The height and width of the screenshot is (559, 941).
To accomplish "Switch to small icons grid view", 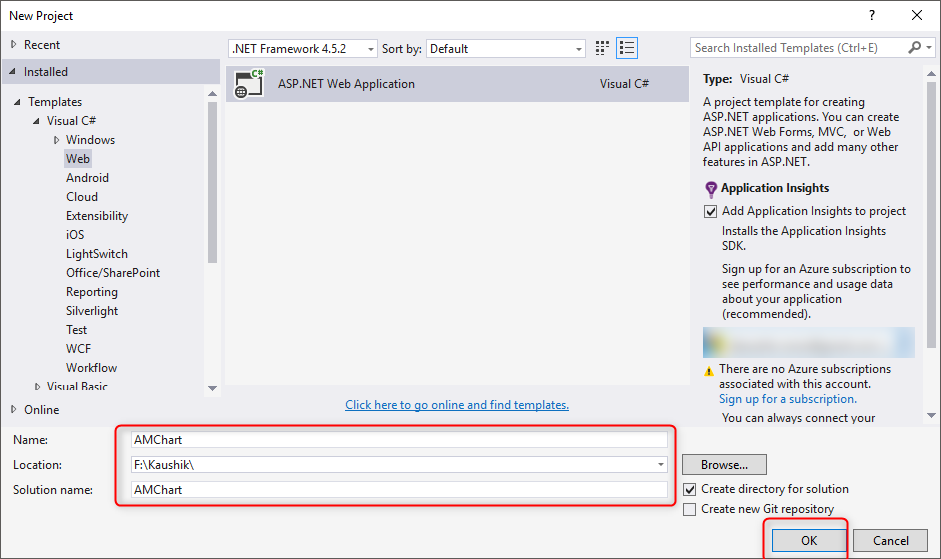I will click(602, 48).
